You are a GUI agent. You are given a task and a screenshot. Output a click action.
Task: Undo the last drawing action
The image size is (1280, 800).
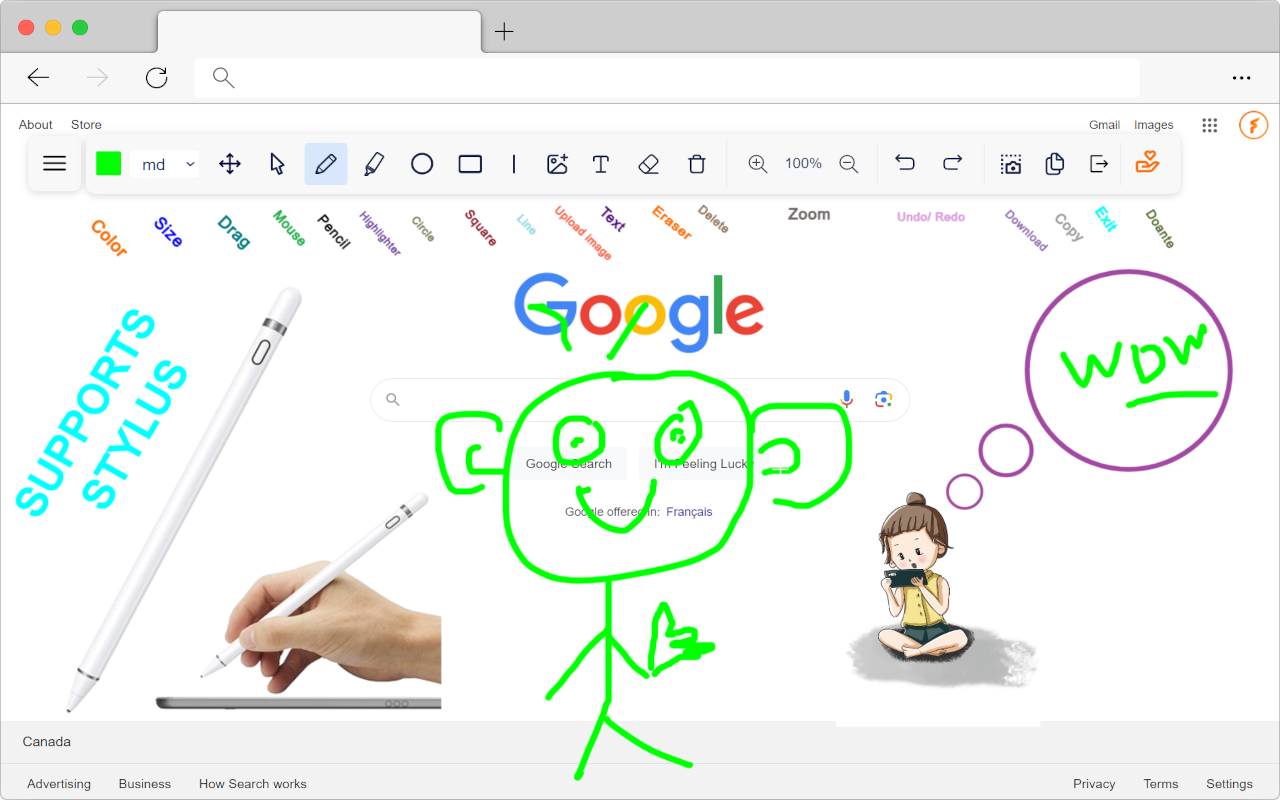click(905, 163)
